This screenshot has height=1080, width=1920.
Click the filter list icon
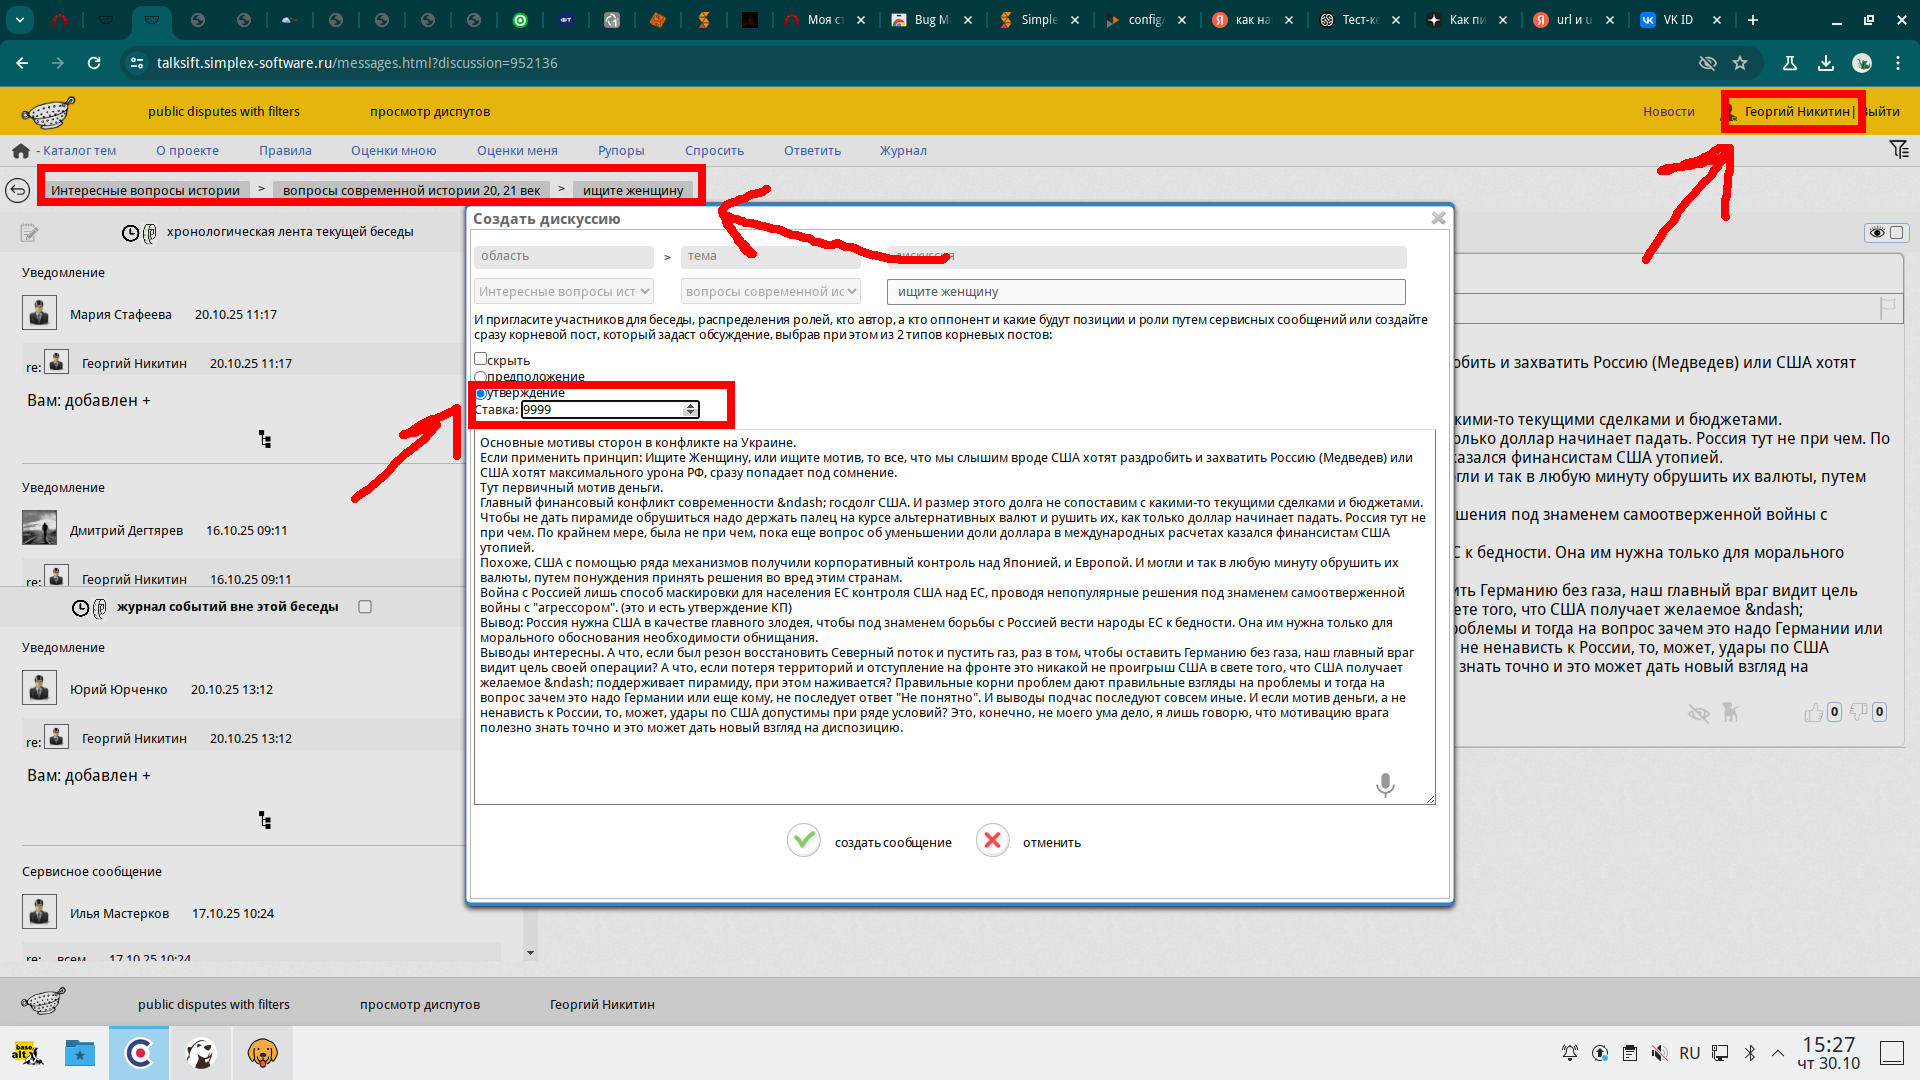[x=1898, y=150]
